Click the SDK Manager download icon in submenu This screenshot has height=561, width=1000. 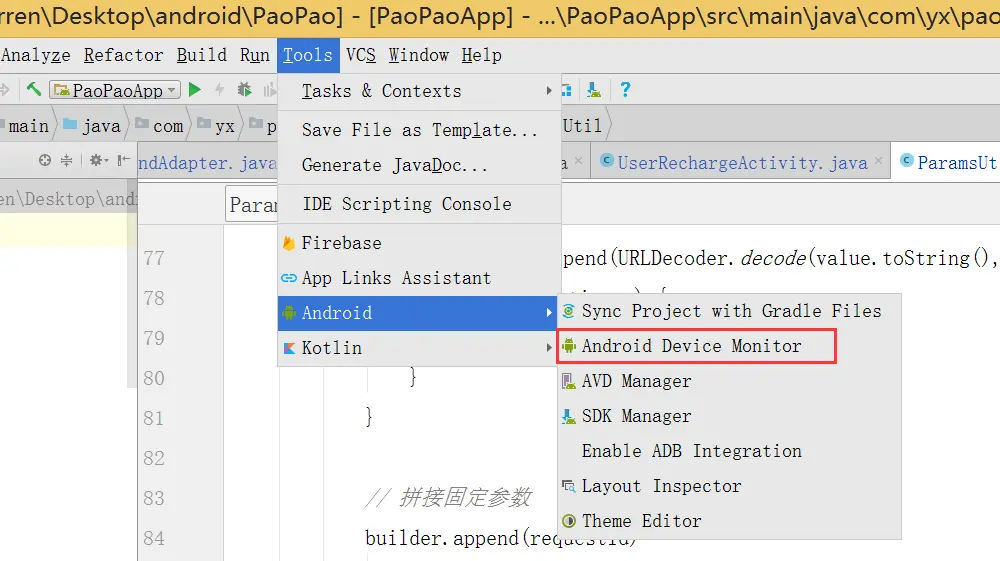[568, 416]
